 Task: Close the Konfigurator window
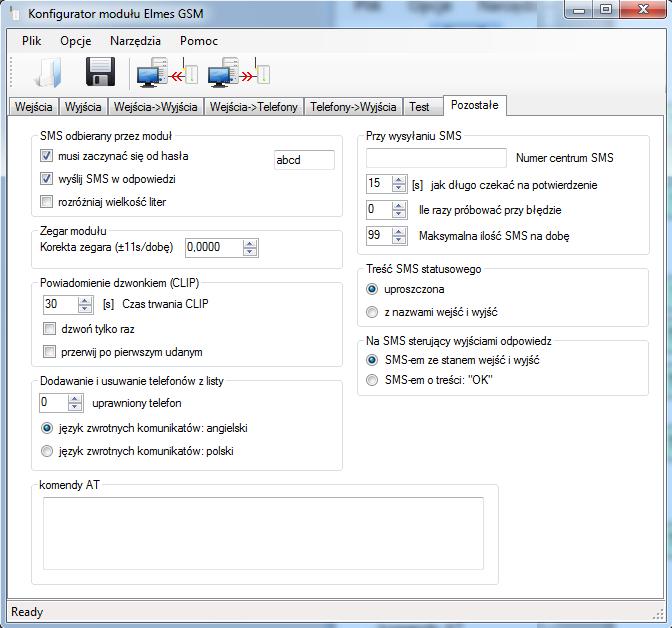[642, 9]
